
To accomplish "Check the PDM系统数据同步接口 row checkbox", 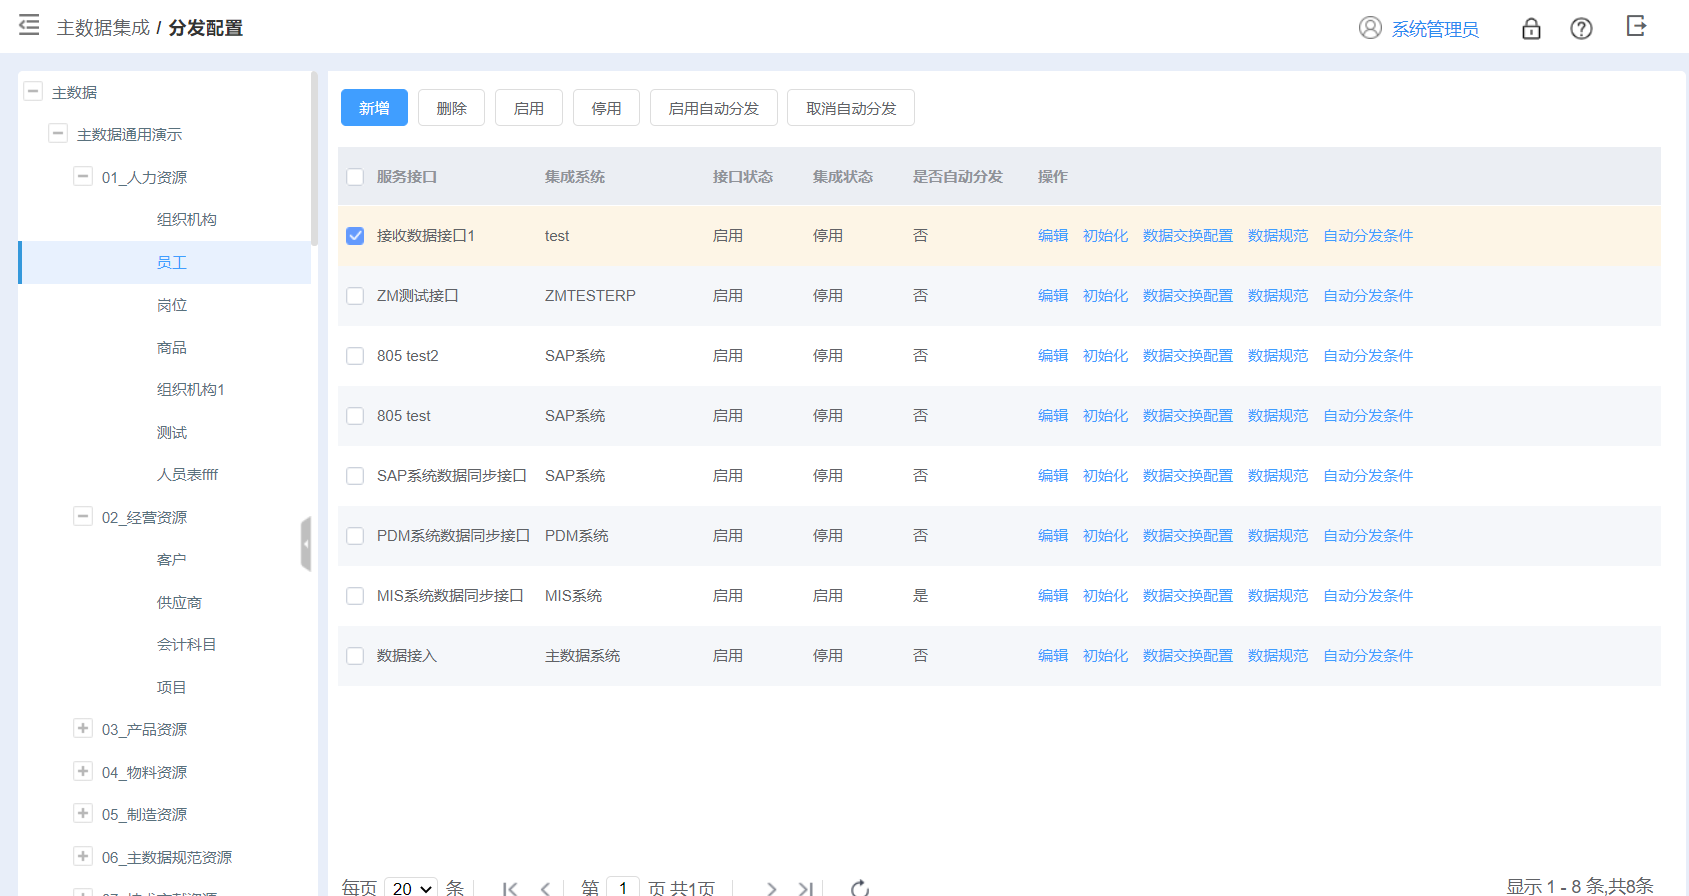I will tap(355, 536).
